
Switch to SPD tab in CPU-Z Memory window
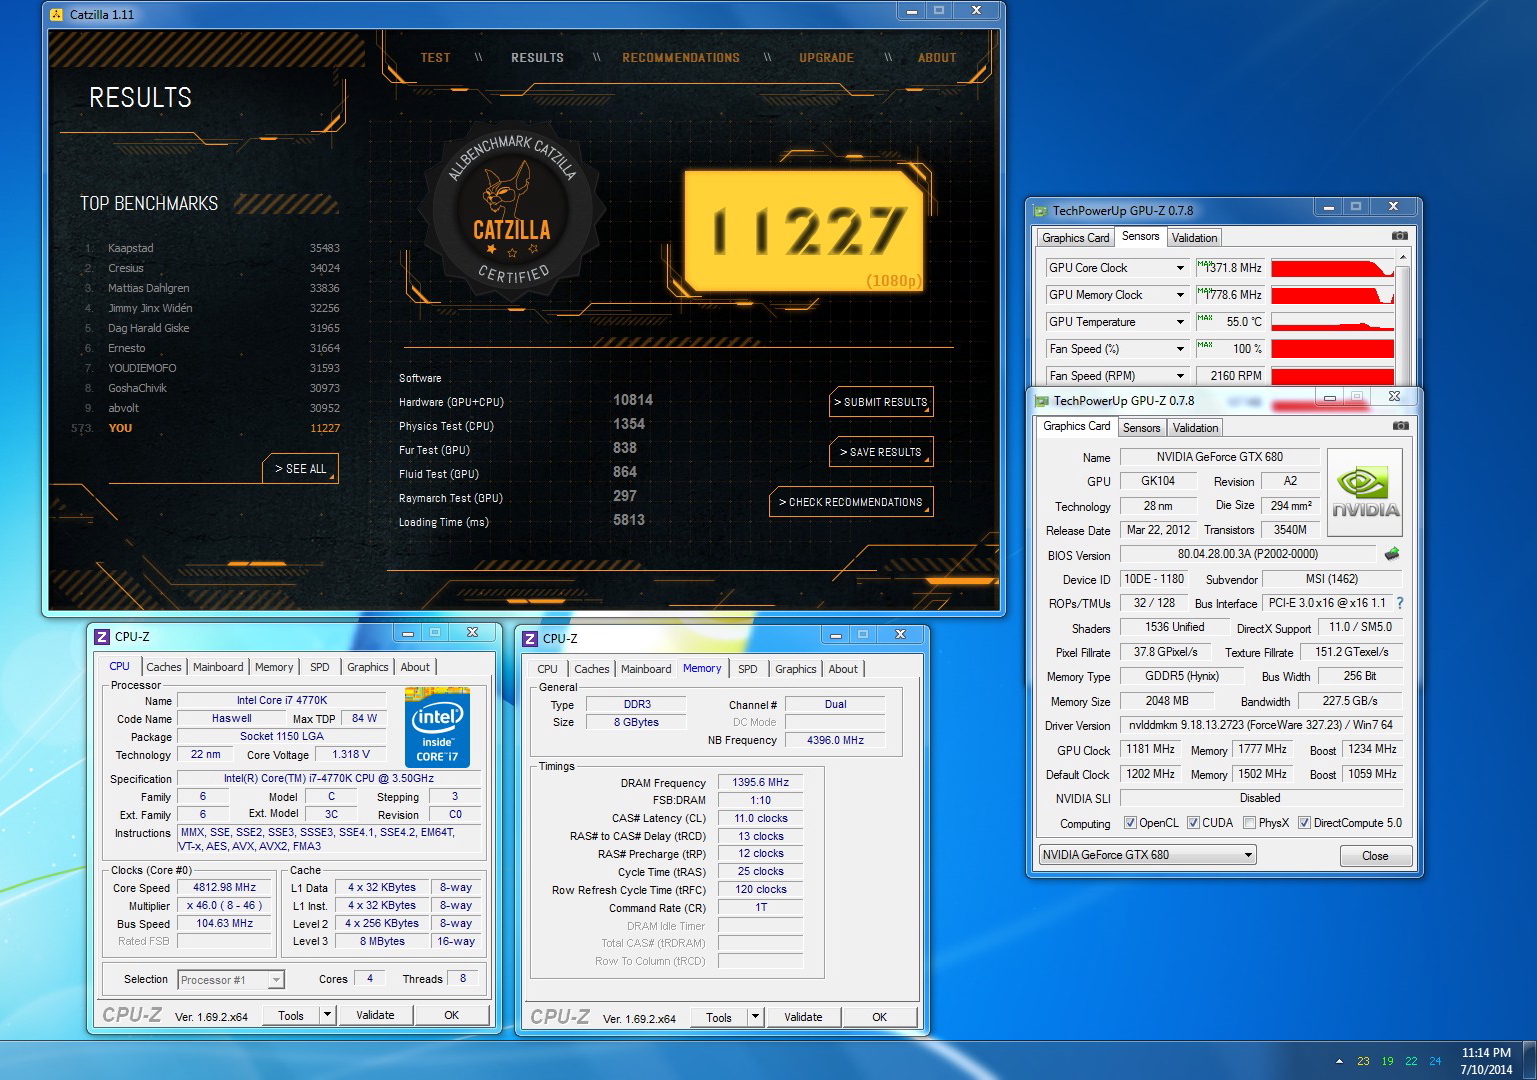(747, 669)
